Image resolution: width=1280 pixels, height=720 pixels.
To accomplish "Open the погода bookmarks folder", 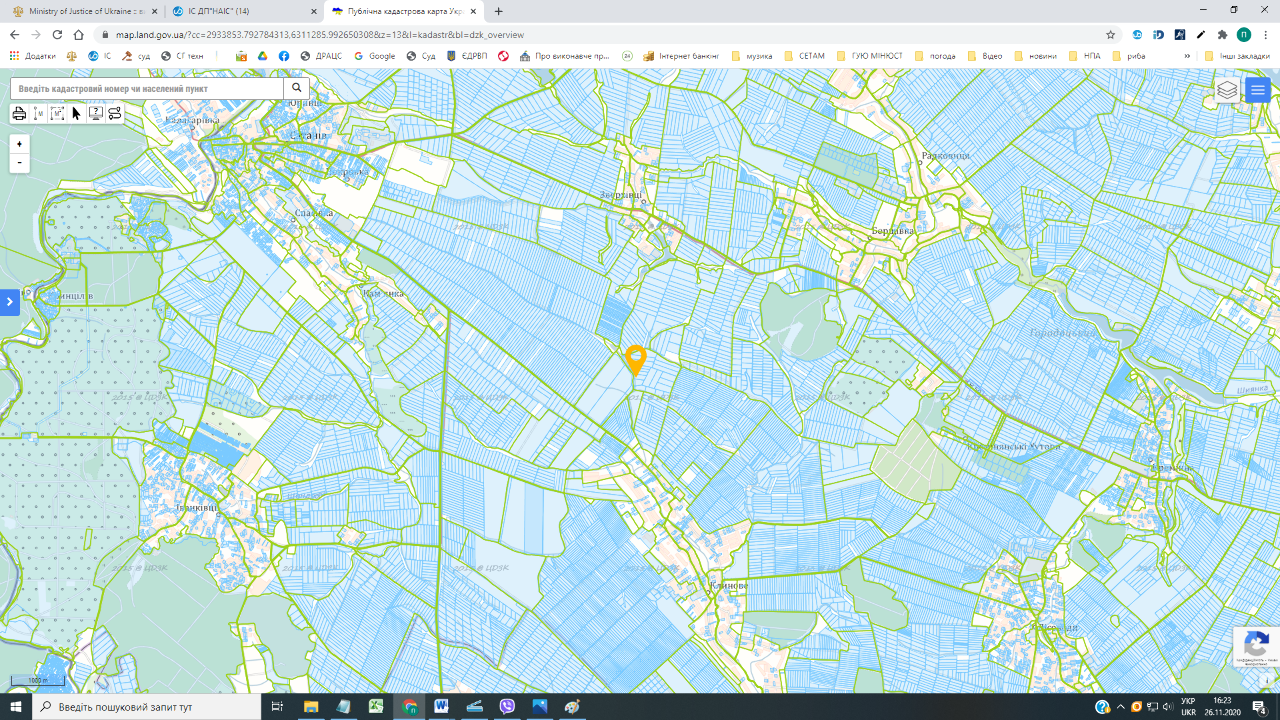I will click(x=935, y=56).
